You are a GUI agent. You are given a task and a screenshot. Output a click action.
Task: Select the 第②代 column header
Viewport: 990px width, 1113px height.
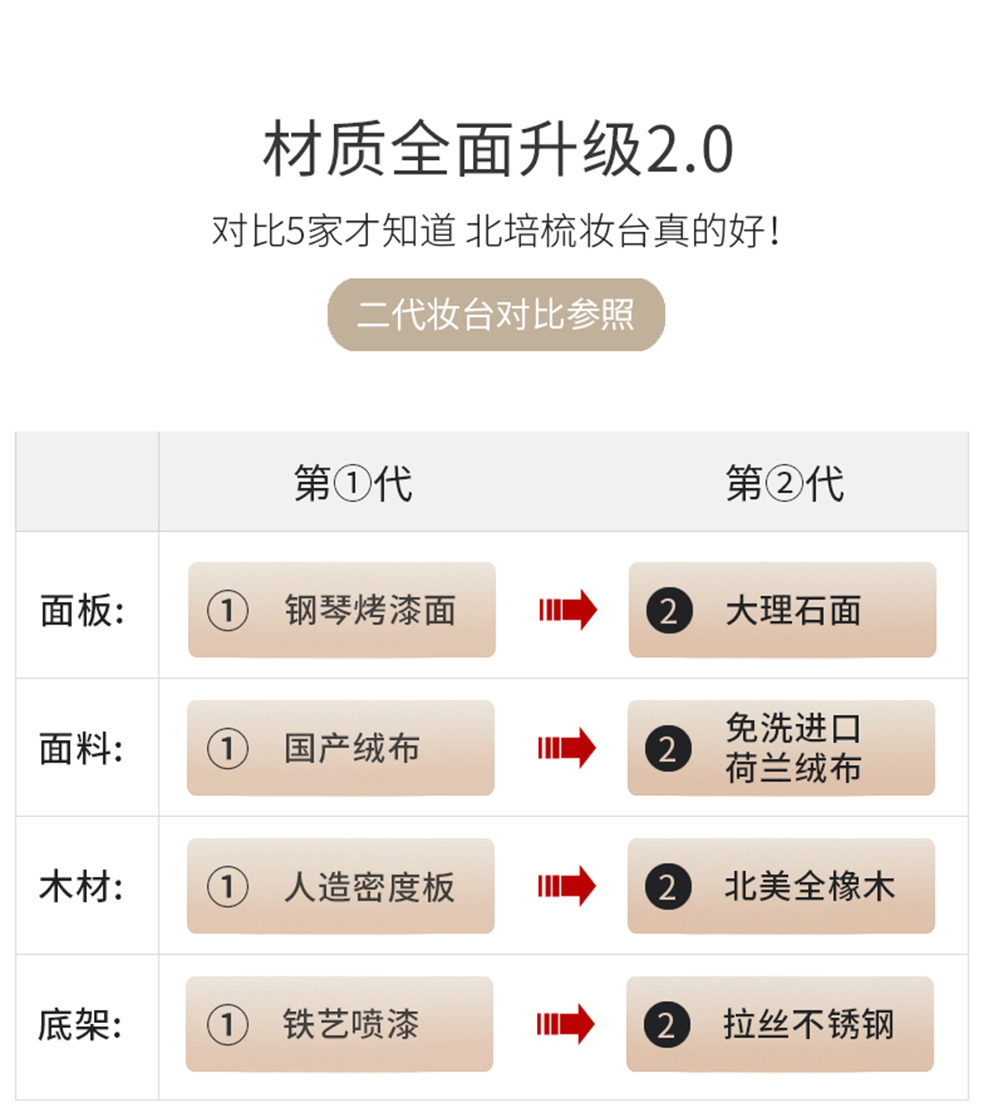pyautogui.click(x=784, y=483)
